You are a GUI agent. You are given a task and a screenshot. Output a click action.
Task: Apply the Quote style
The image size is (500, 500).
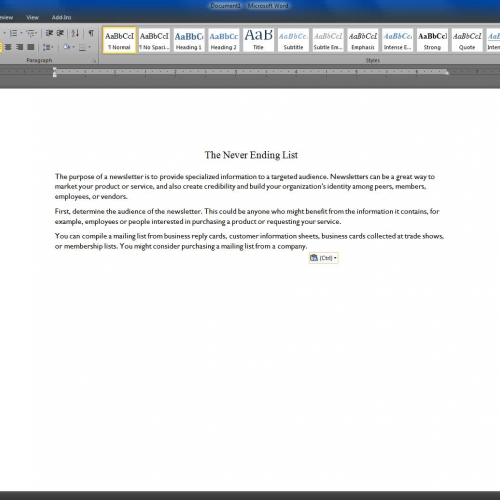point(467,40)
